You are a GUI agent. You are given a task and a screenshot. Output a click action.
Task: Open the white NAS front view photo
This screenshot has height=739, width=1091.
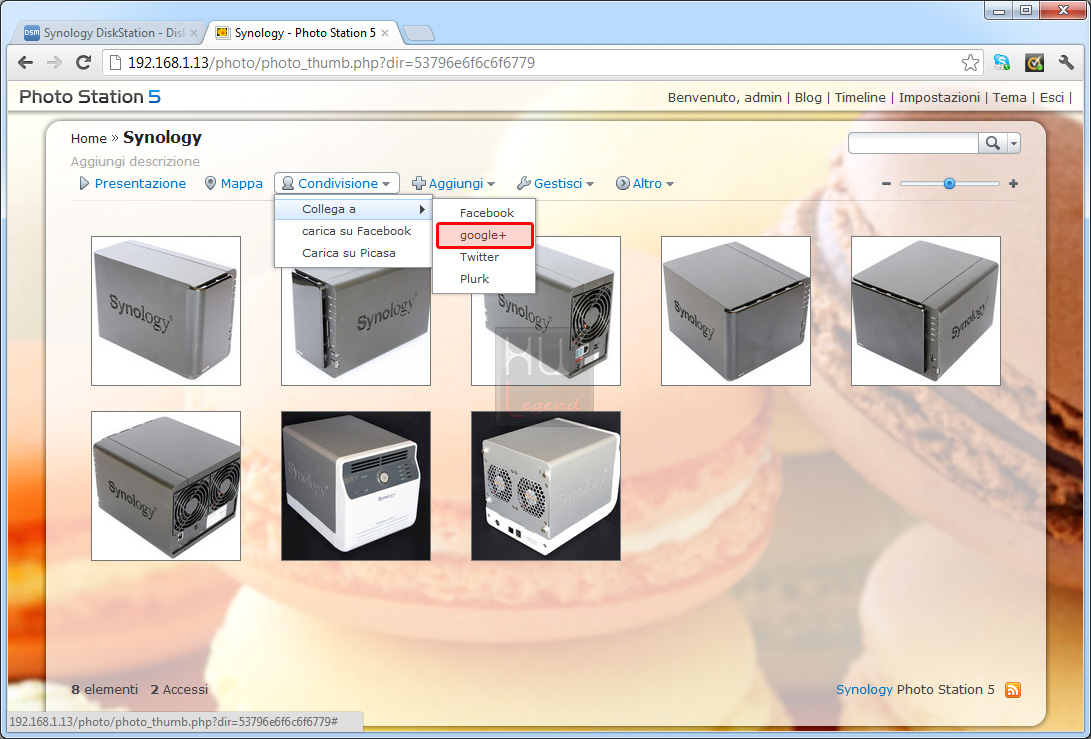point(356,486)
